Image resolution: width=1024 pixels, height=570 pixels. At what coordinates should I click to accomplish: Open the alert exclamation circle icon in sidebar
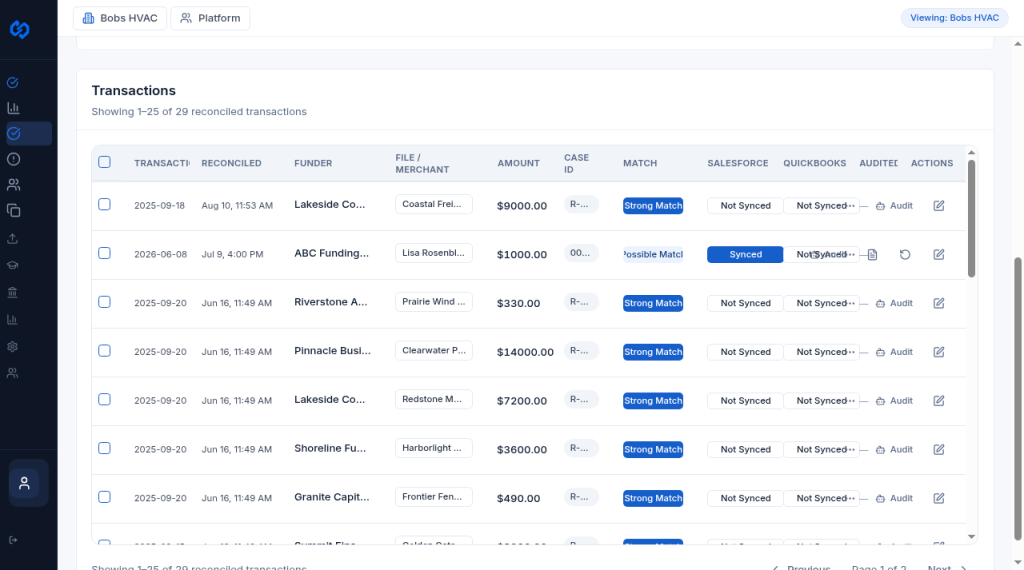13,159
